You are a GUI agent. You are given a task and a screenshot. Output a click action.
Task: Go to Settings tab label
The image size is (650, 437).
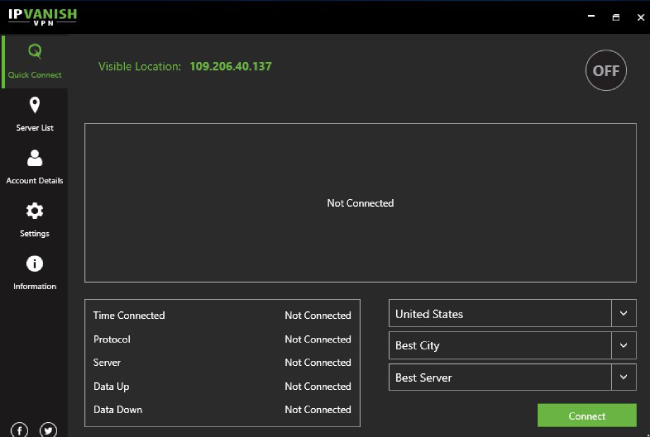34,233
